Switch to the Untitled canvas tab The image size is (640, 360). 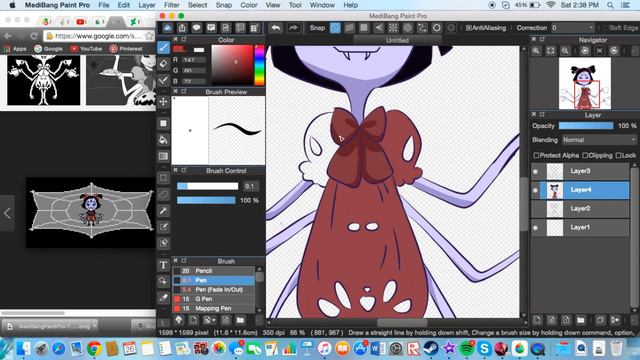click(397, 40)
